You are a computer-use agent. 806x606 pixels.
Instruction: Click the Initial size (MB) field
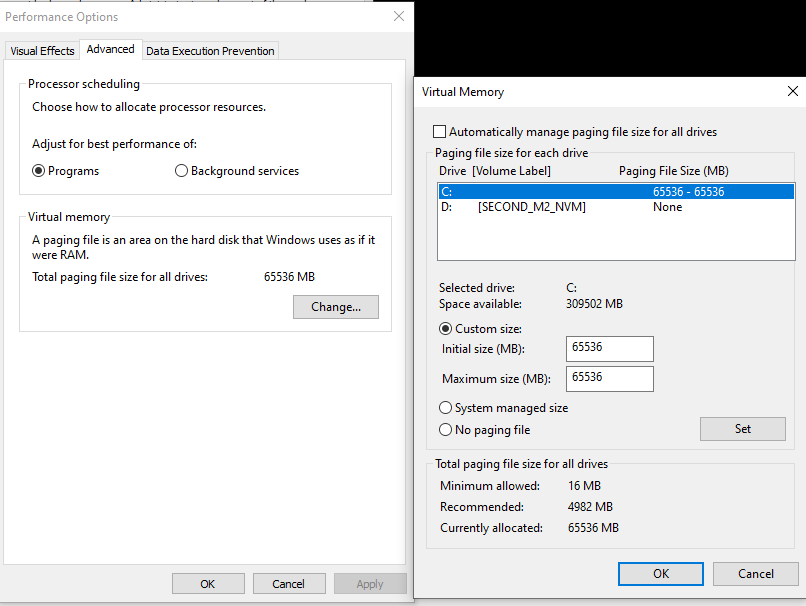610,349
